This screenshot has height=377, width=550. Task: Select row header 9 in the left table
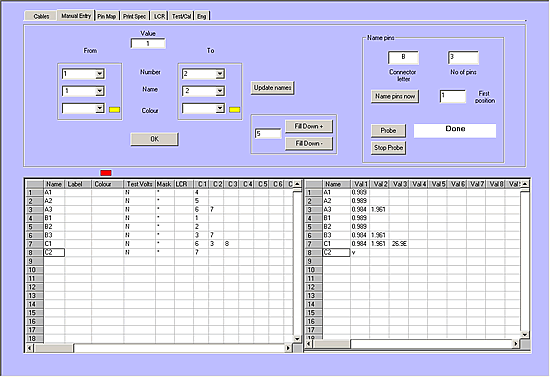(35, 261)
